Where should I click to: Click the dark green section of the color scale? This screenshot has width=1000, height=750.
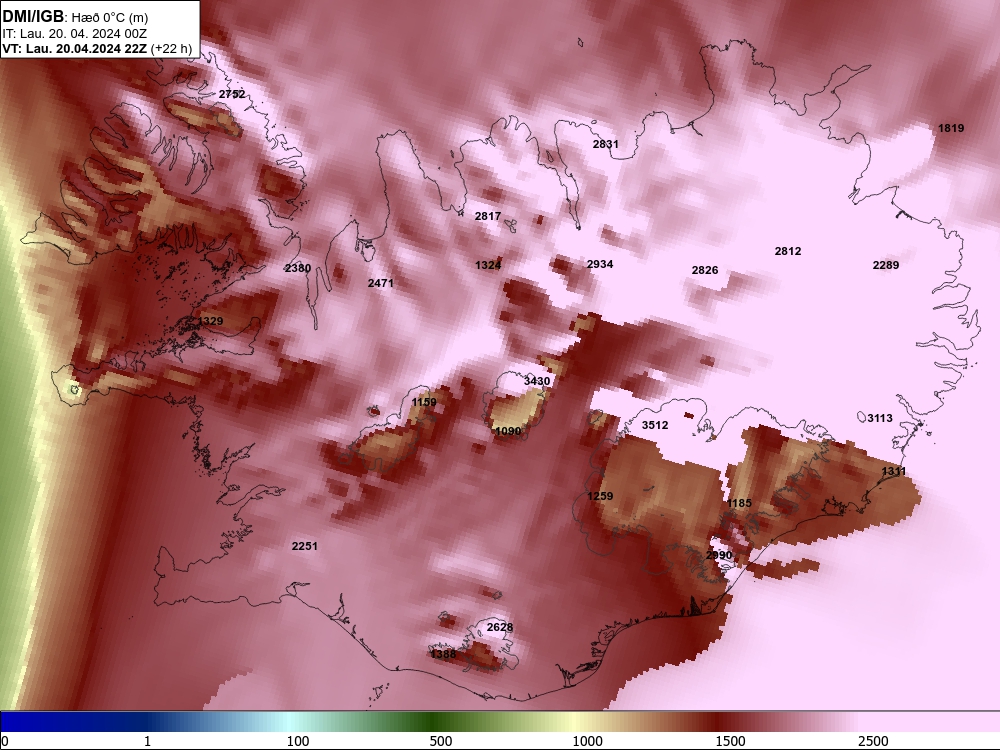click(x=434, y=722)
